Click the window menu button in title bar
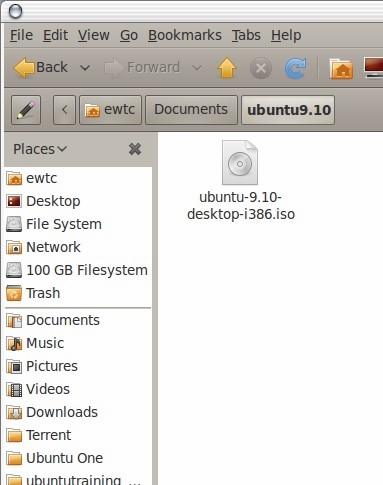Image resolution: width=383 pixels, height=485 pixels. pos(15,11)
